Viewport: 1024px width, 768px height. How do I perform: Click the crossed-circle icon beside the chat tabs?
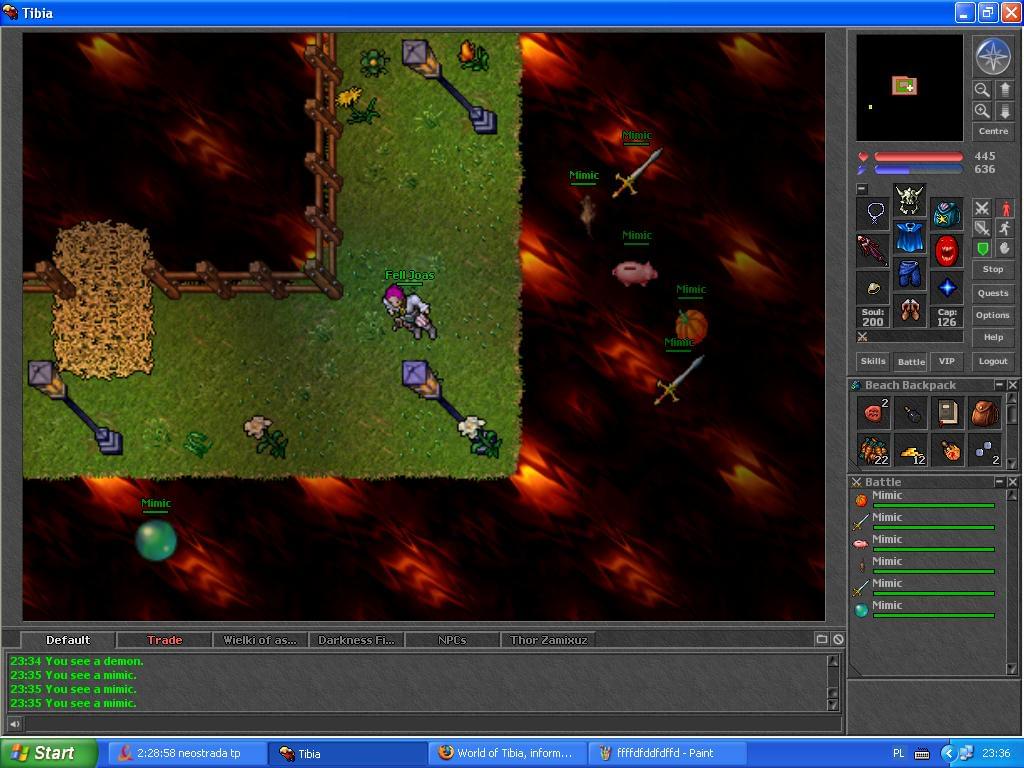click(839, 639)
